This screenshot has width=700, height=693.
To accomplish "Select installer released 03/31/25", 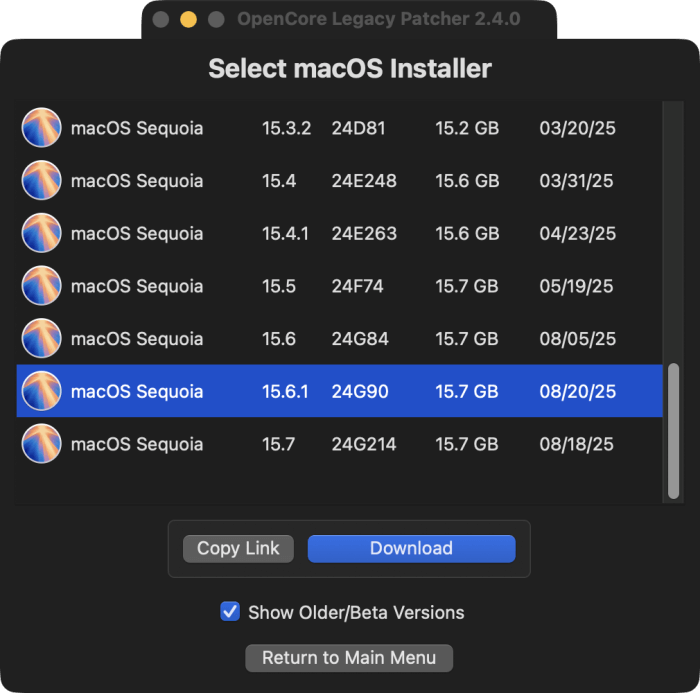I will [339, 180].
